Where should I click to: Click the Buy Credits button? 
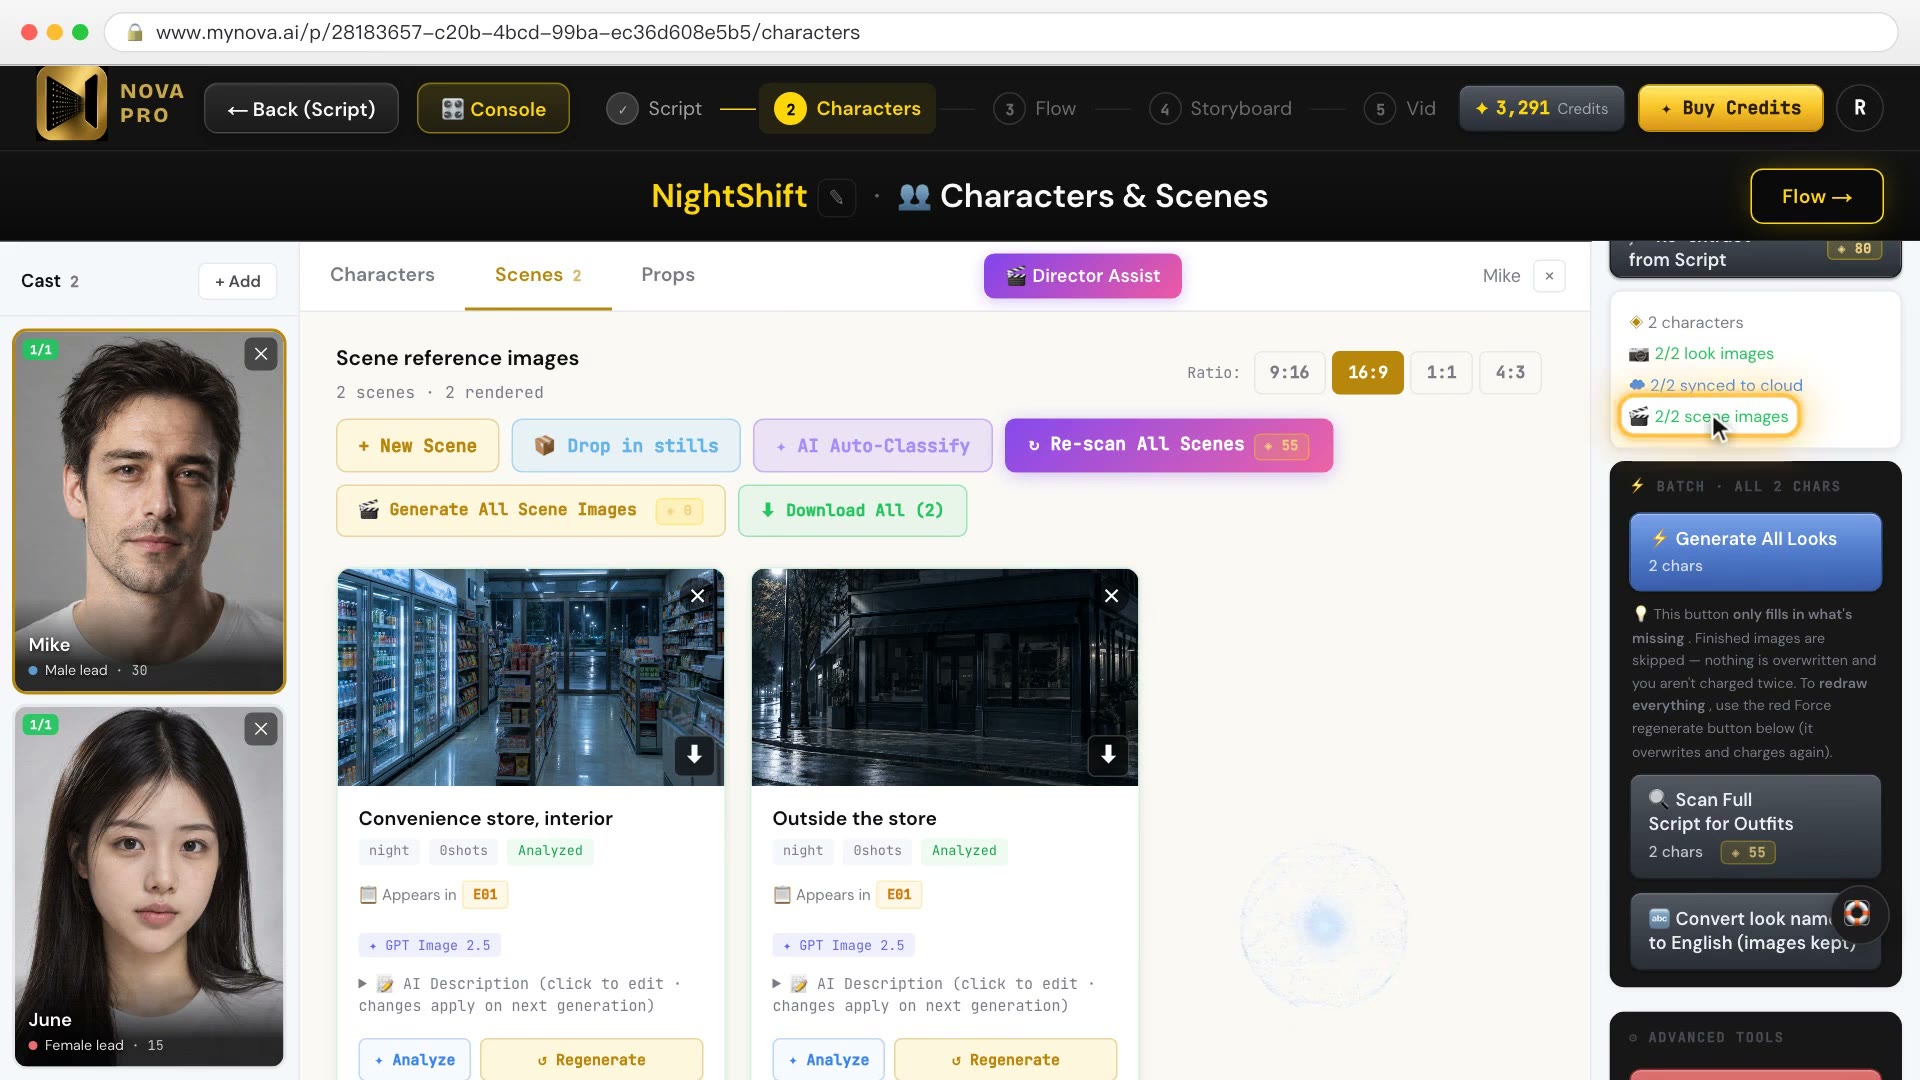(x=1731, y=108)
